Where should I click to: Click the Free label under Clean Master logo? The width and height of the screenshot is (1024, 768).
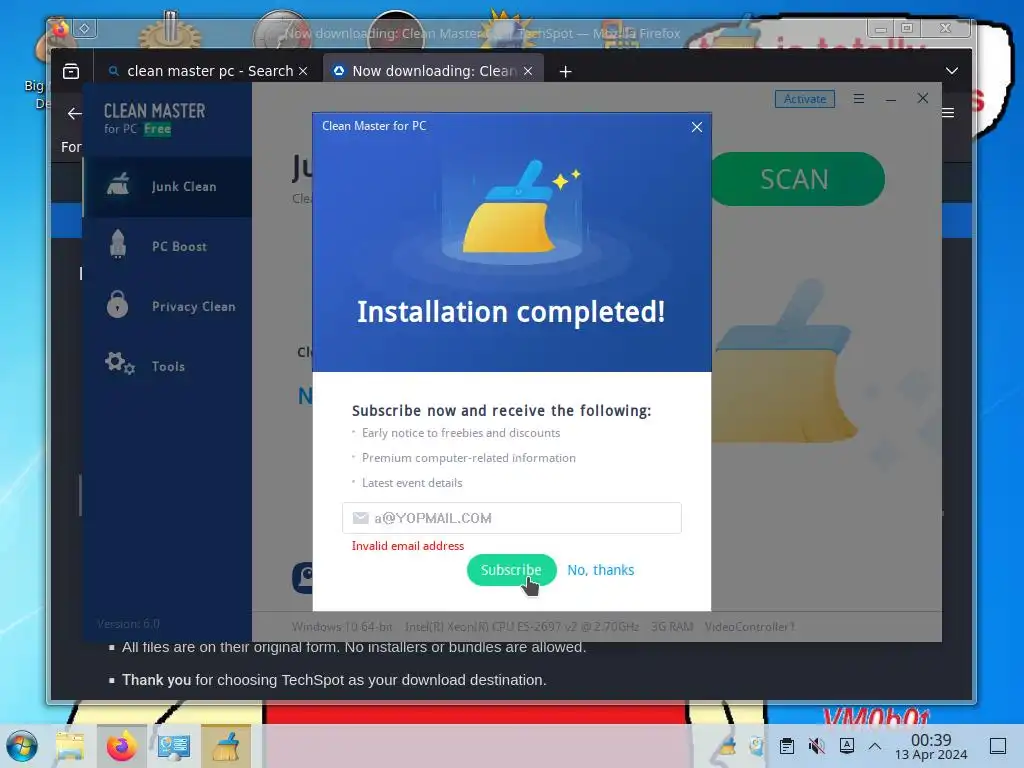[157, 129]
